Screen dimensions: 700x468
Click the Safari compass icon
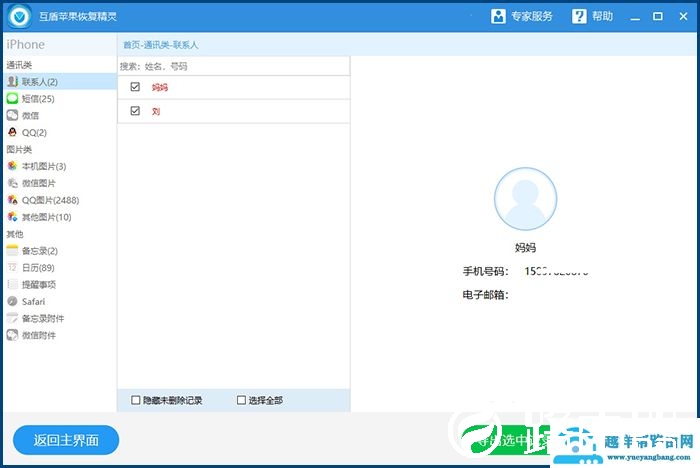coord(12,301)
